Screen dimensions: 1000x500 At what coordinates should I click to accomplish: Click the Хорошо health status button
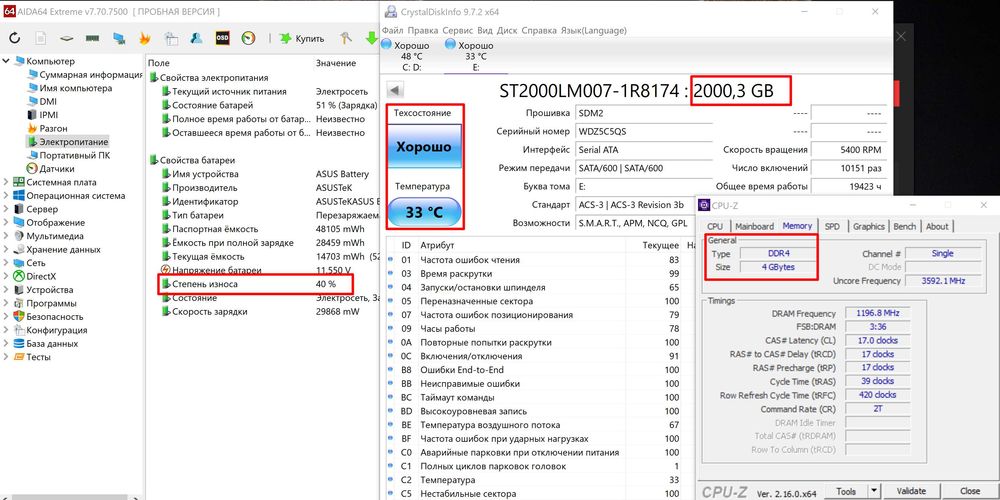coord(424,146)
